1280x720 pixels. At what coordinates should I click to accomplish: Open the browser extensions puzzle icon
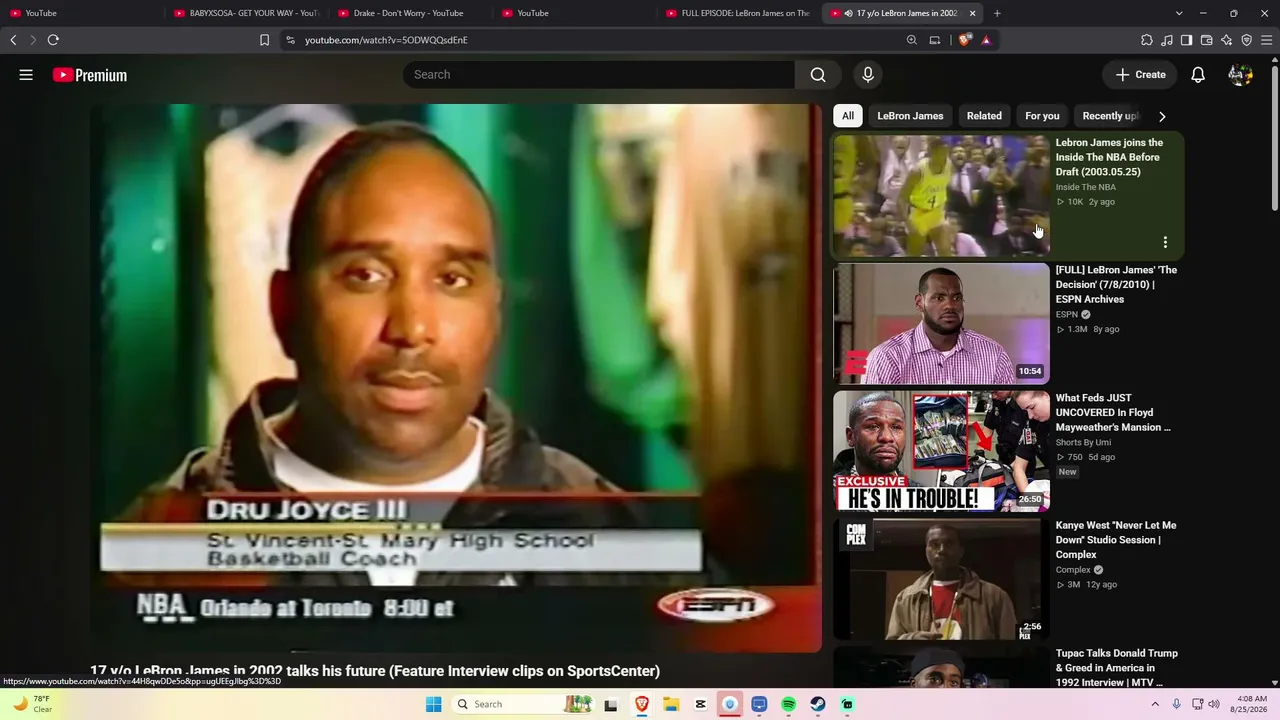(x=1147, y=40)
